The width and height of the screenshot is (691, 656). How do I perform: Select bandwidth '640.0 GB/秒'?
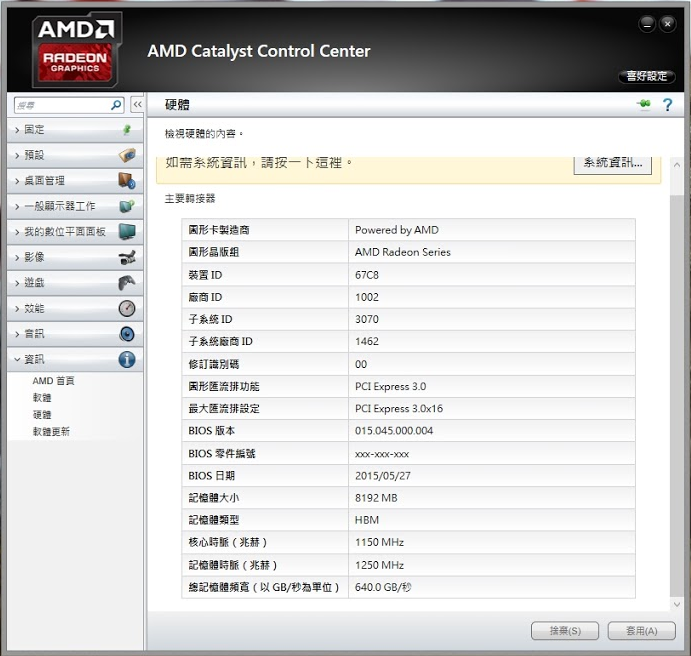(383, 587)
